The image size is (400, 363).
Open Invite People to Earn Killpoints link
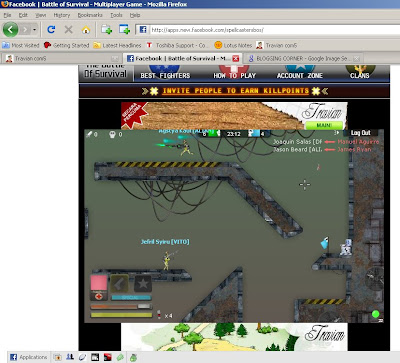click(x=235, y=91)
